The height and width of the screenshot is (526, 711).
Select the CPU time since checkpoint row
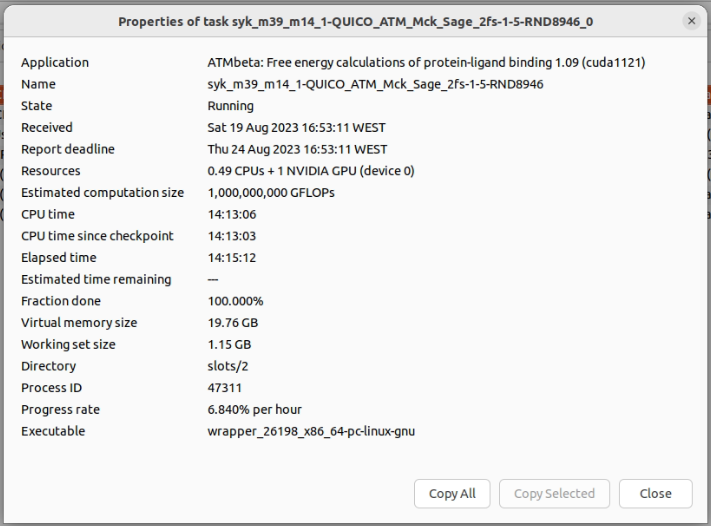click(x=97, y=236)
